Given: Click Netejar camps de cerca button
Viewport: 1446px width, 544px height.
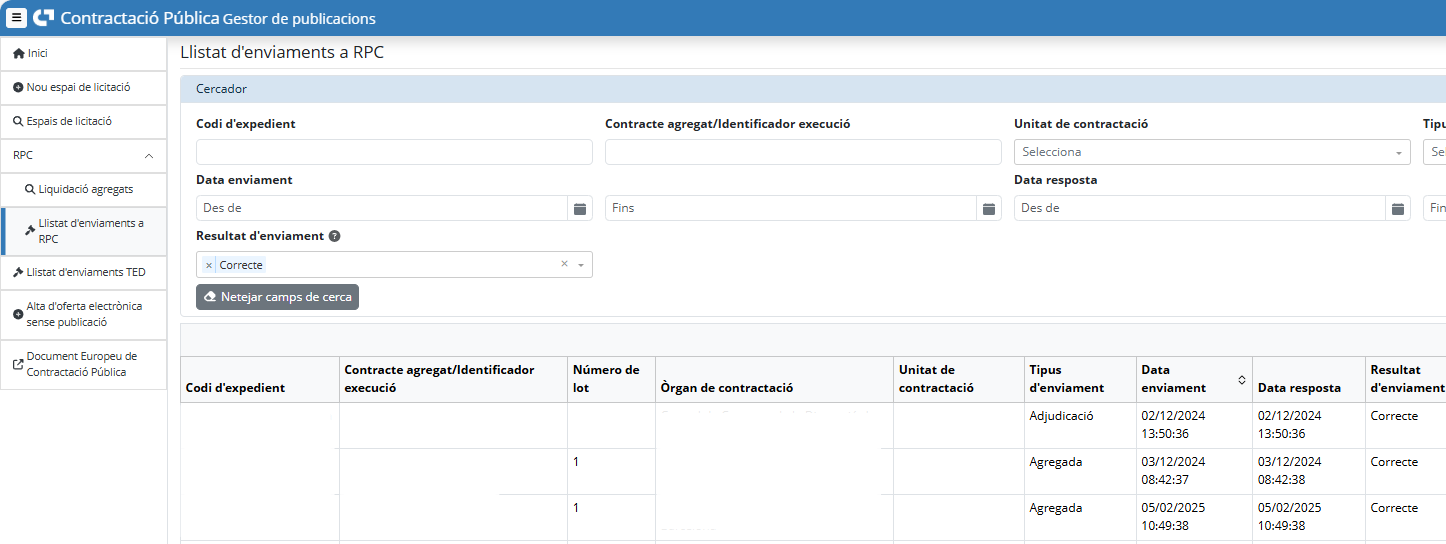Looking at the screenshot, I should click(277, 298).
